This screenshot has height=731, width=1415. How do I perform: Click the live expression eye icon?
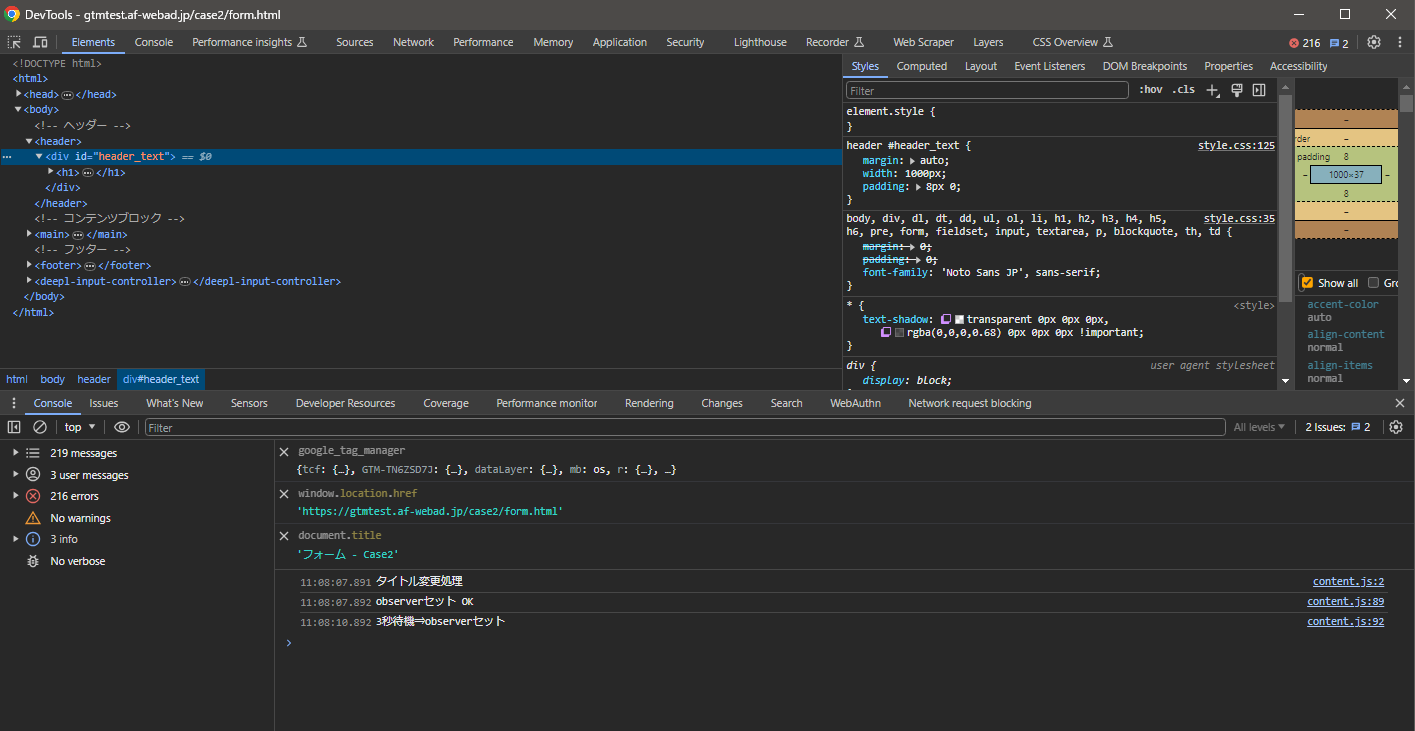coord(122,427)
